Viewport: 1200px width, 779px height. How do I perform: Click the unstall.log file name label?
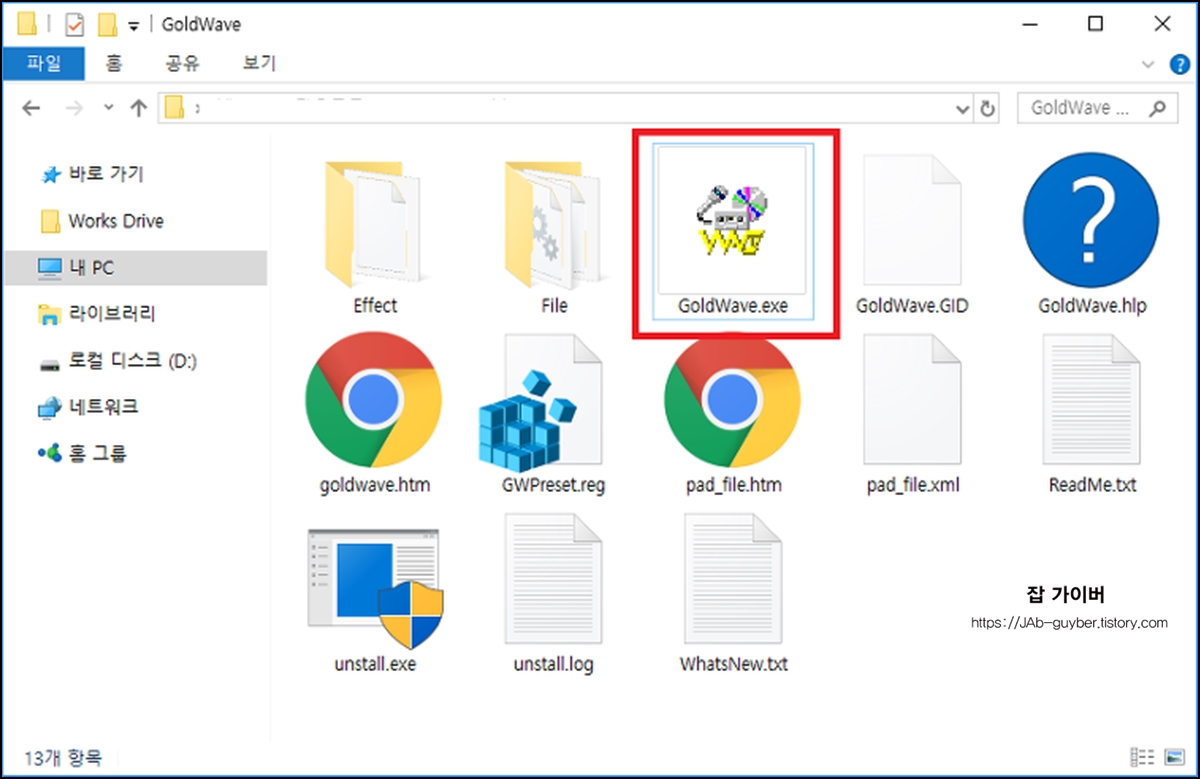pyautogui.click(x=553, y=664)
